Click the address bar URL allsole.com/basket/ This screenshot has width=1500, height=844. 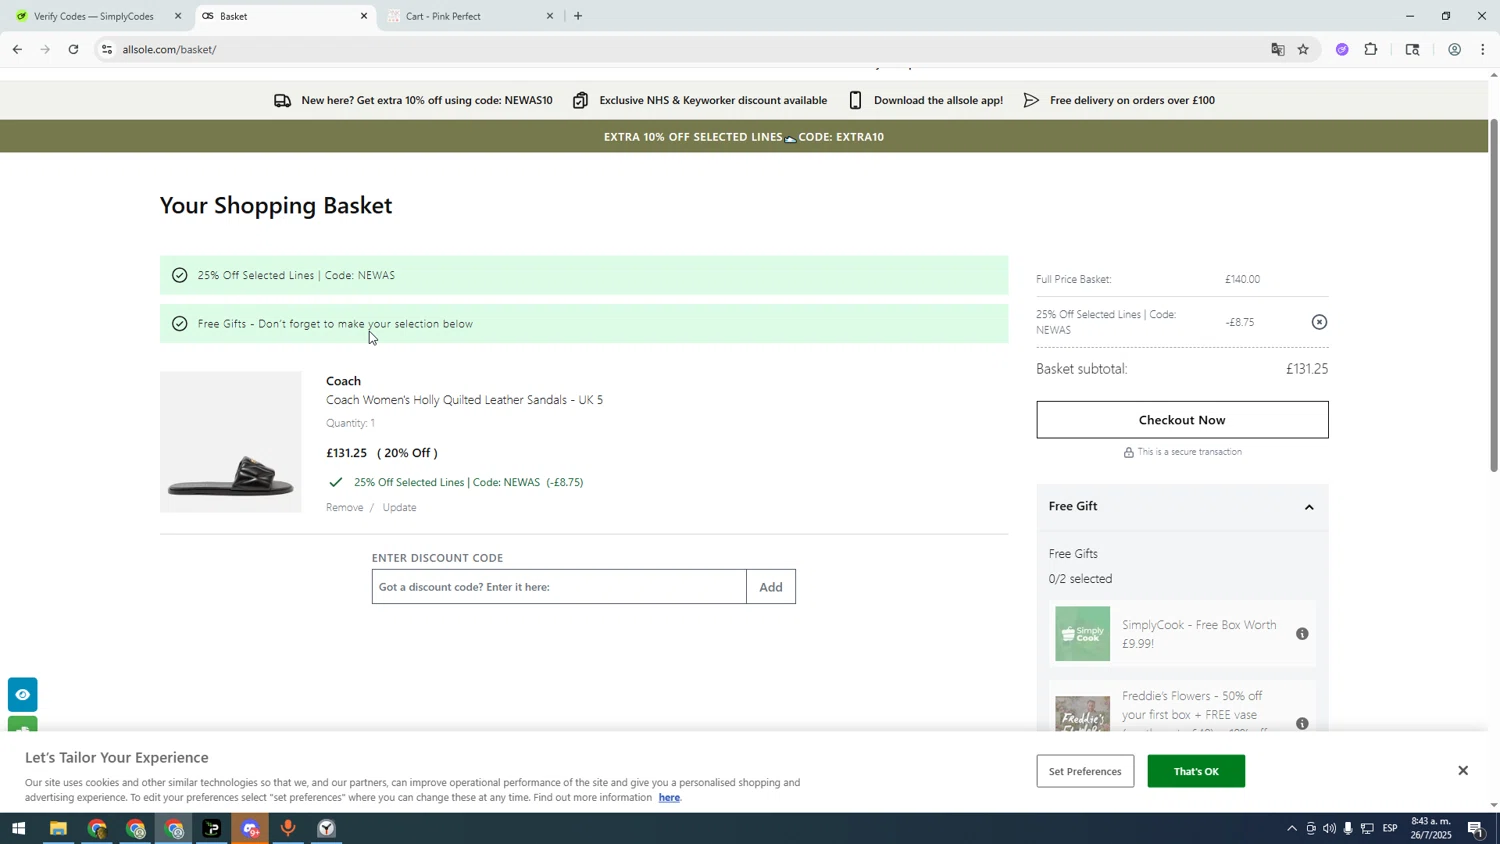tap(170, 49)
